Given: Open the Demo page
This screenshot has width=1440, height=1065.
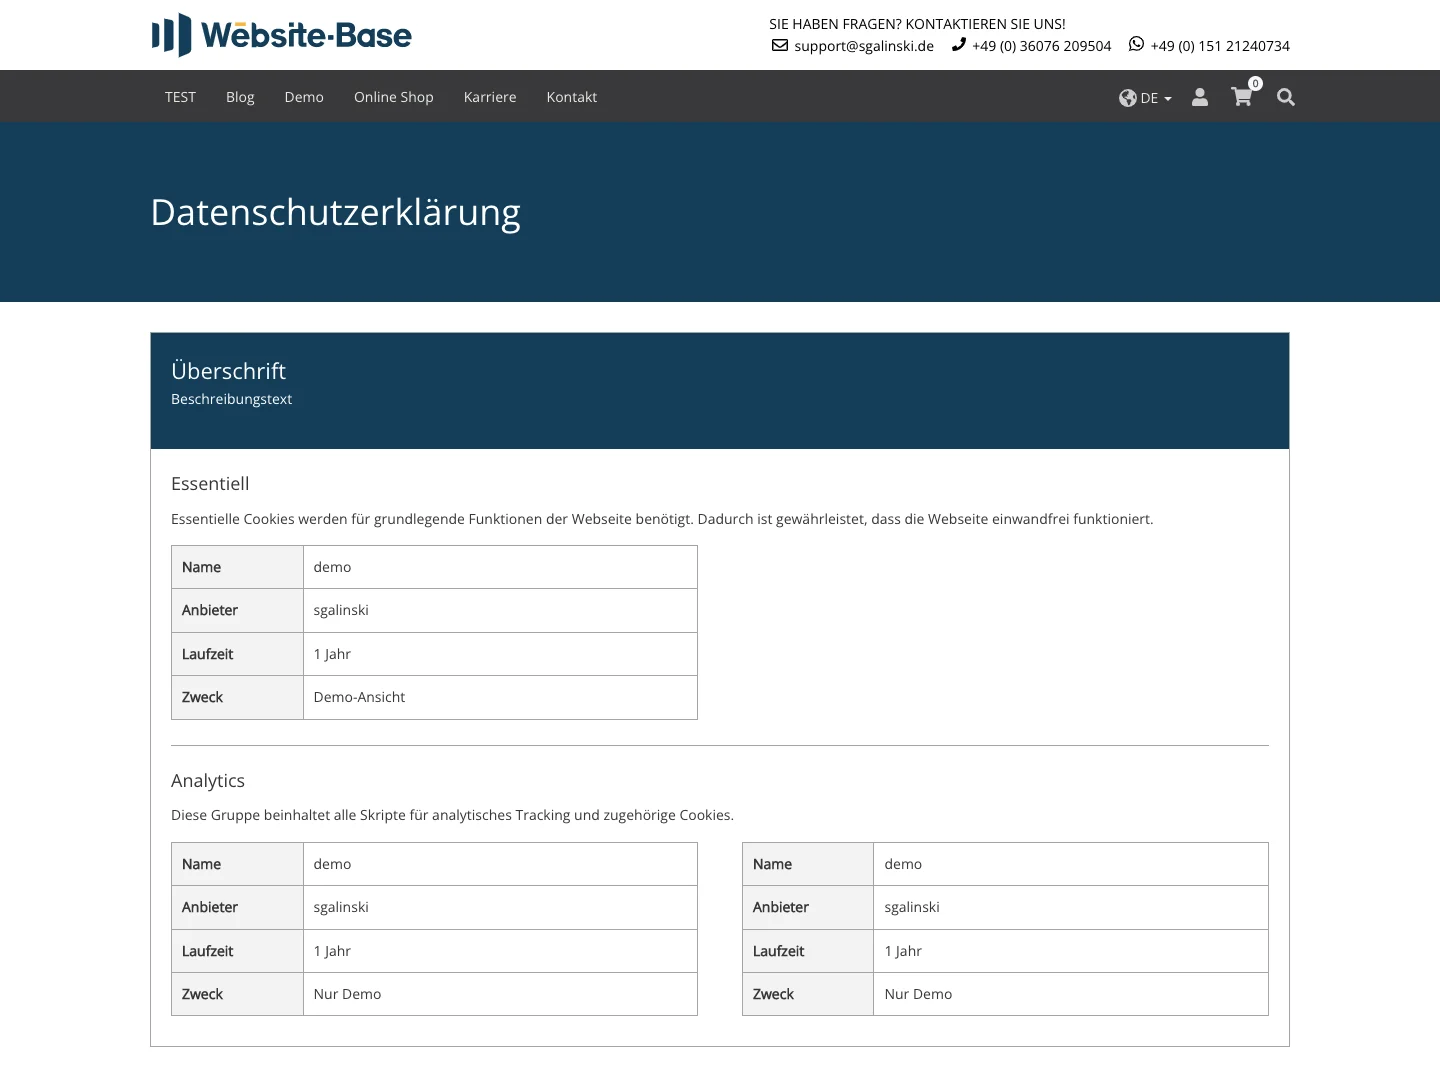Looking at the screenshot, I should click(x=304, y=97).
